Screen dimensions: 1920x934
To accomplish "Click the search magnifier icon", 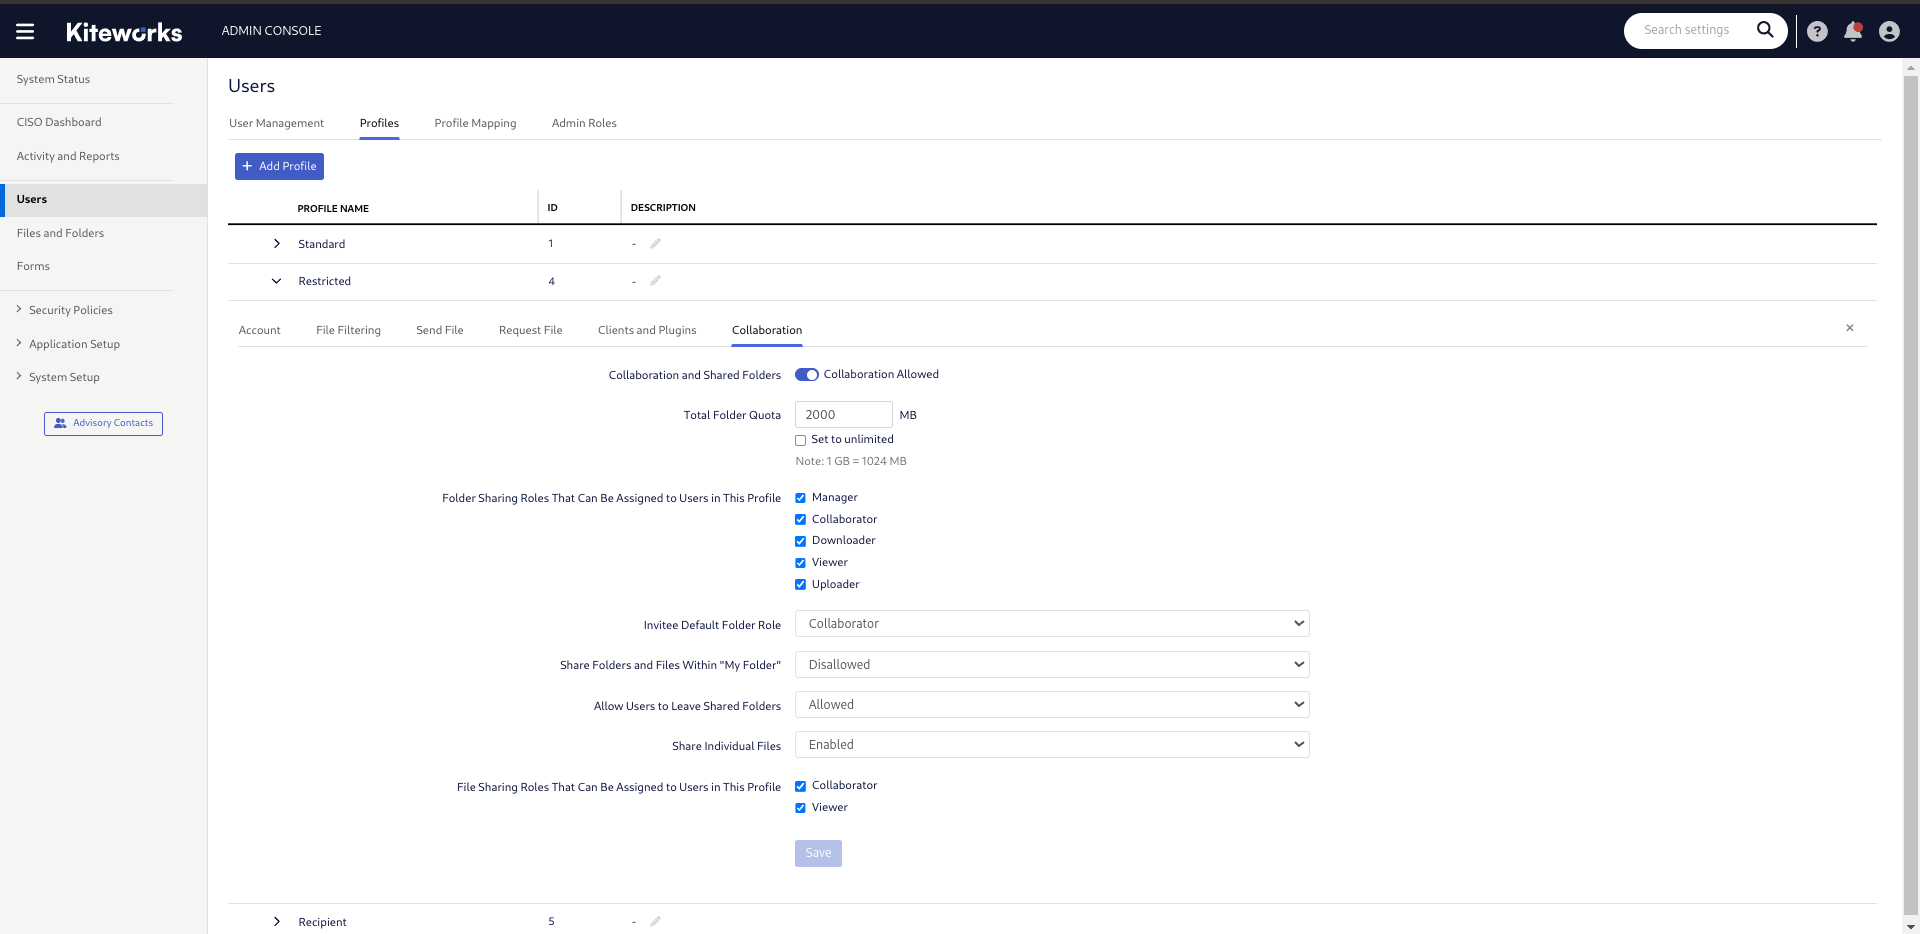I will click(x=1766, y=30).
